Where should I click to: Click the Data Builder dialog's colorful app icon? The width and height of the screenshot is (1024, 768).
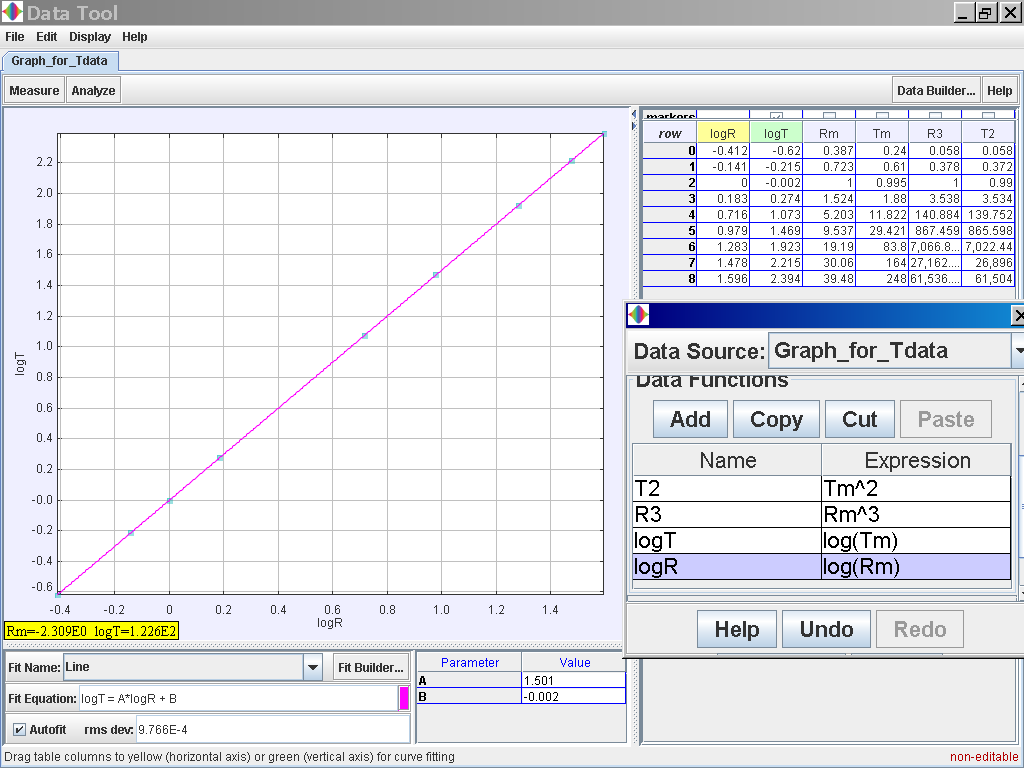[x=638, y=316]
